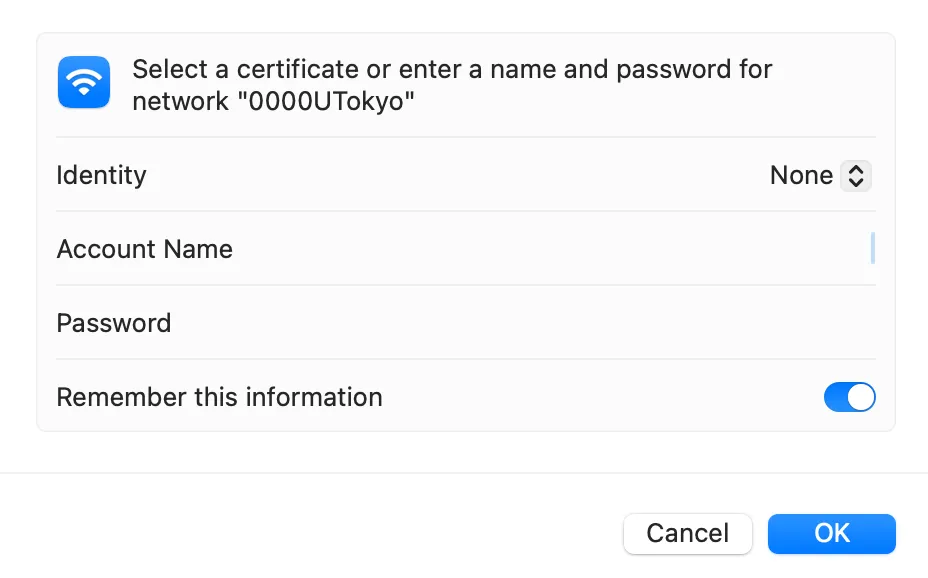
Task: Click the Identity up-down chevron arrows
Action: (856, 176)
